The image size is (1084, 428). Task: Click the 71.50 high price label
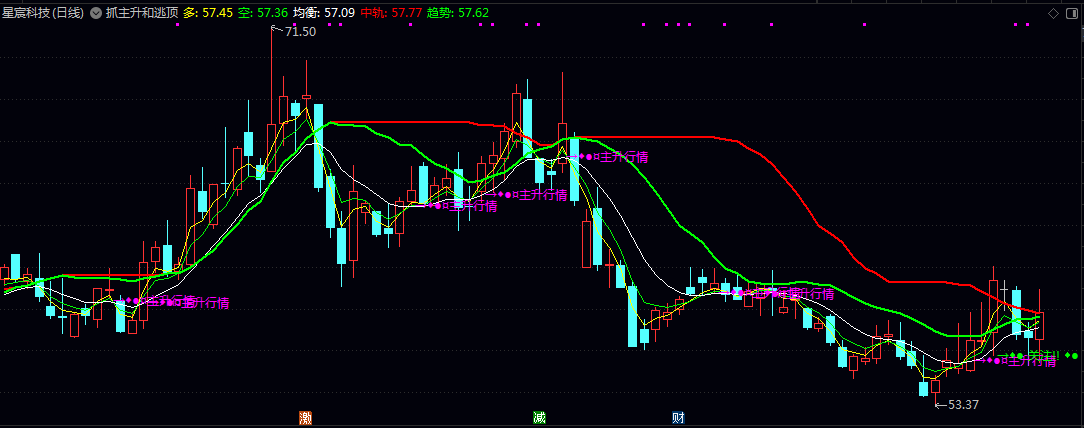pyautogui.click(x=300, y=32)
